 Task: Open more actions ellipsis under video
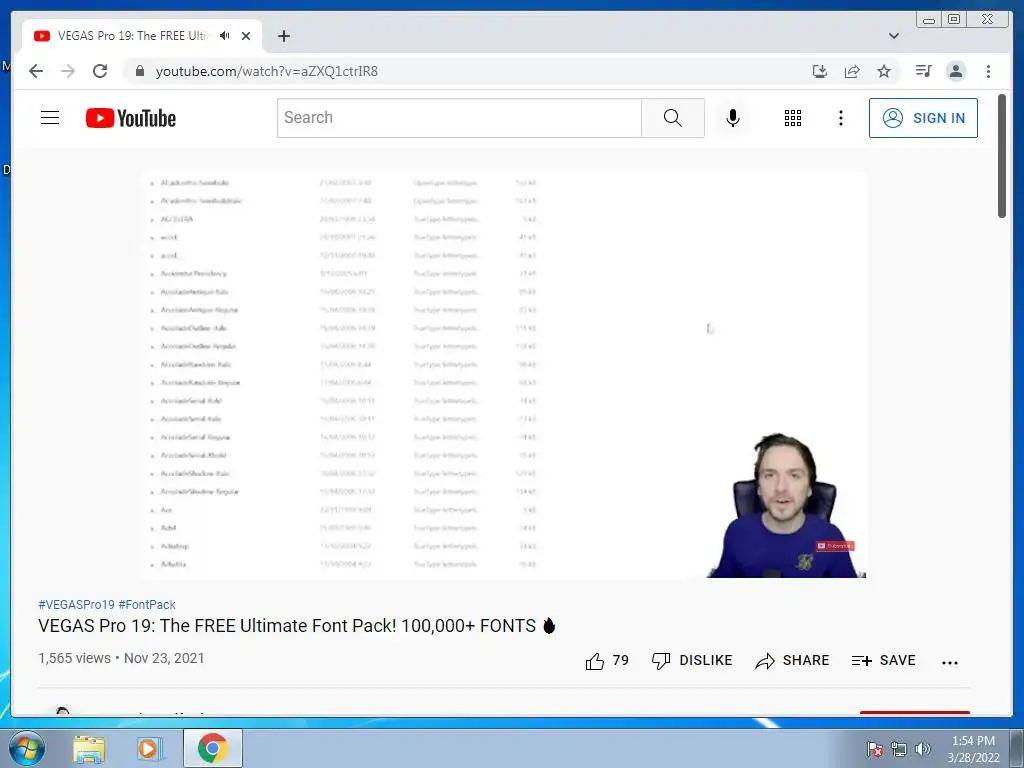click(950, 663)
